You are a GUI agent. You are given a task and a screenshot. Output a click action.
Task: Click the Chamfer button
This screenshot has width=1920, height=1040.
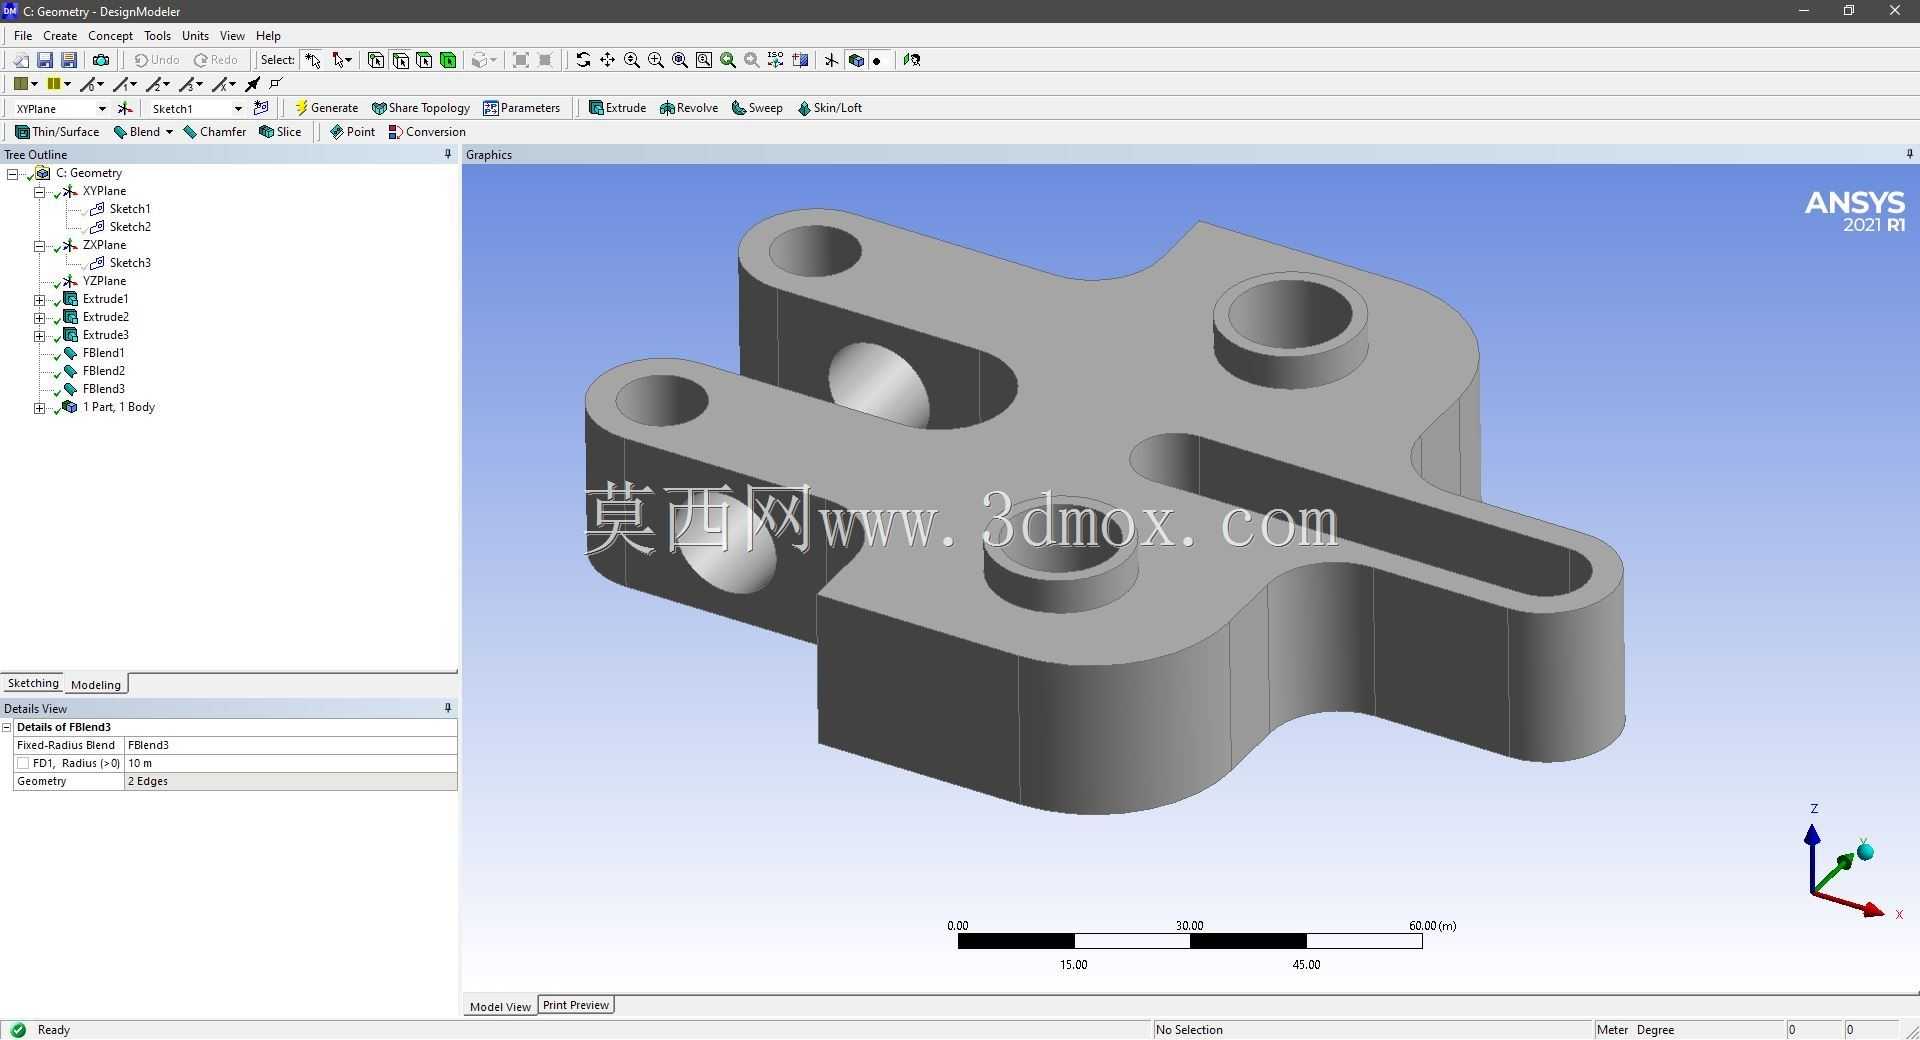(x=215, y=132)
